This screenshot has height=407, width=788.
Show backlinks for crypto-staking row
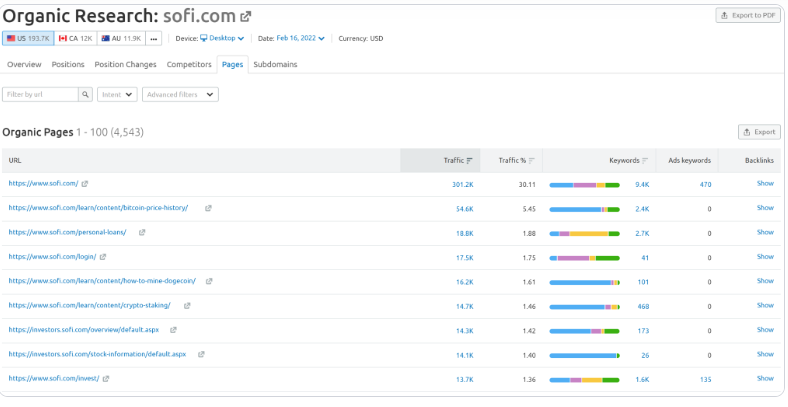click(x=765, y=306)
